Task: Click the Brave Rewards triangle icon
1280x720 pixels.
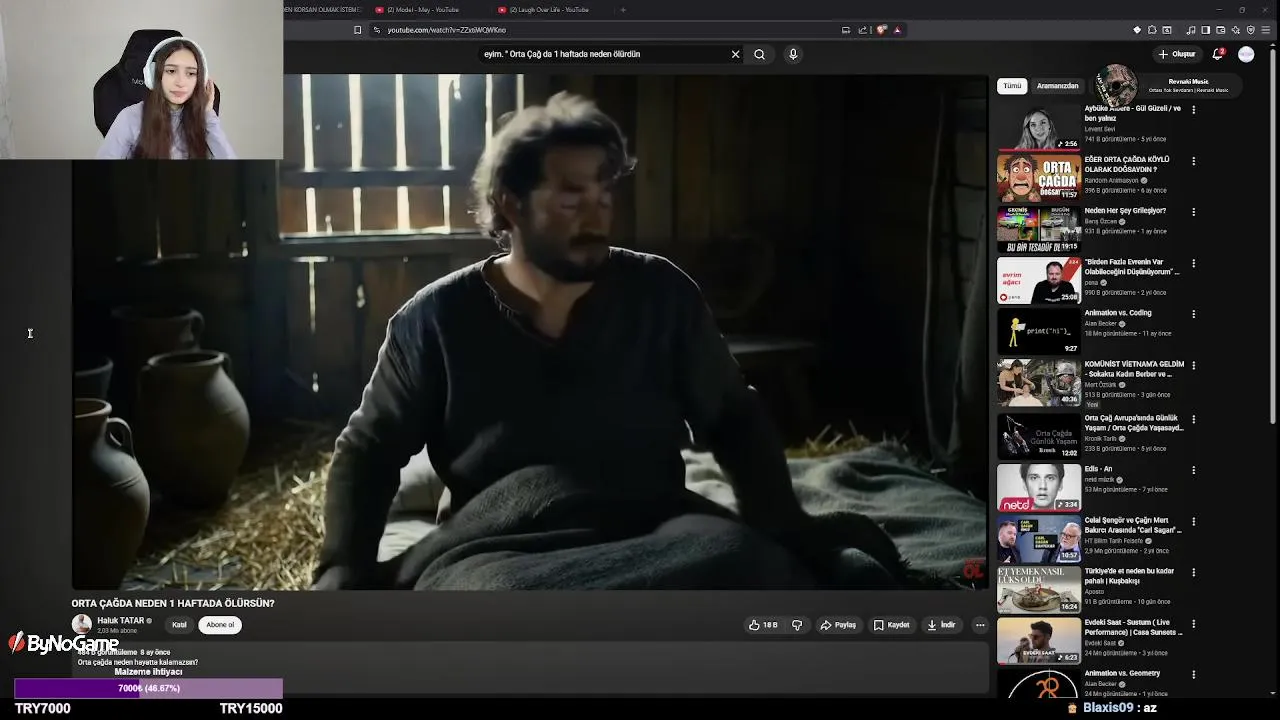Action: [897, 30]
